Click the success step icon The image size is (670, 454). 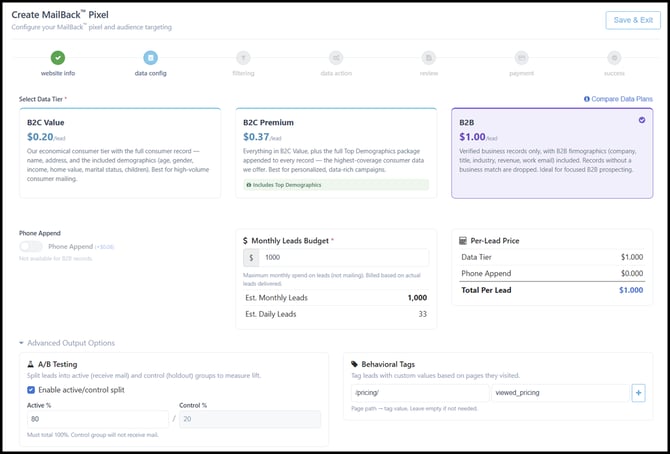614,58
